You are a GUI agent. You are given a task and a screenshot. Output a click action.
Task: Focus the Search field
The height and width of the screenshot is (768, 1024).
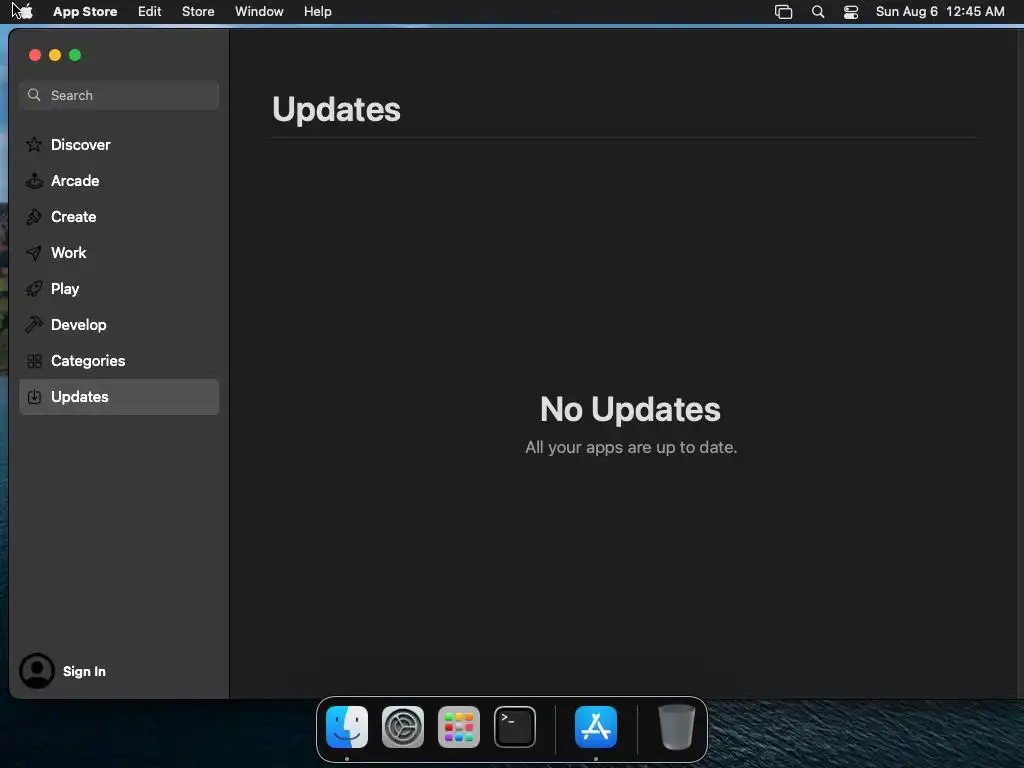point(119,95)
